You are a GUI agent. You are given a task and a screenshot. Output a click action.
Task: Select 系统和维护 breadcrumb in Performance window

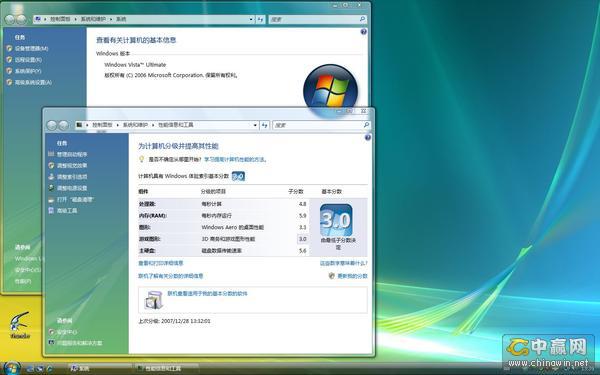point(135,125)
